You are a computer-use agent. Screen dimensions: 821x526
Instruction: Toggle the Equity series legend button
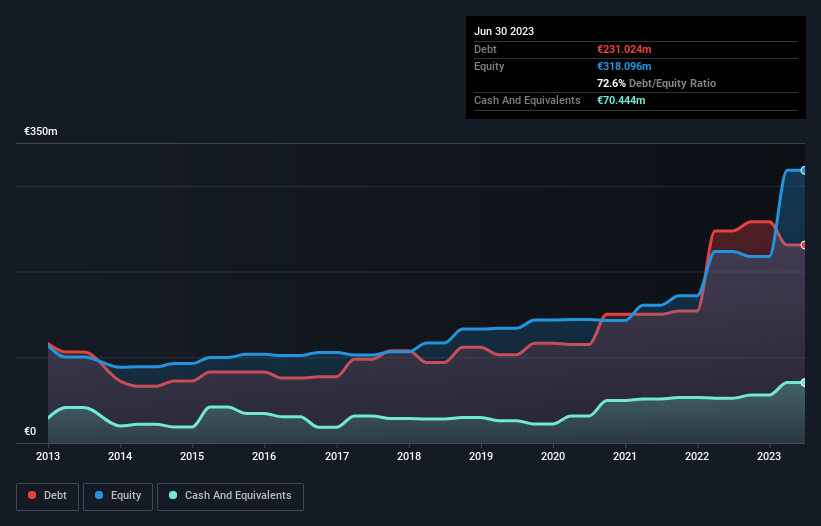click(118, 496)
